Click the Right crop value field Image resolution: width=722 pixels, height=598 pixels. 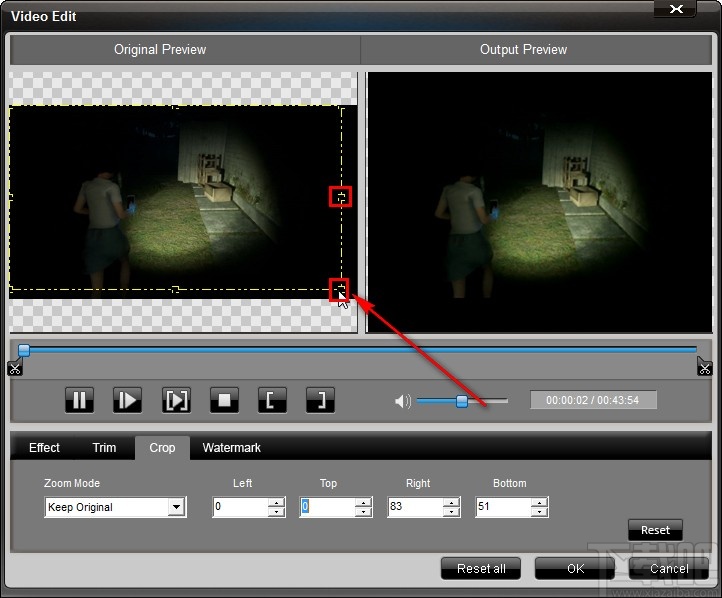click(x=415, y=506)
